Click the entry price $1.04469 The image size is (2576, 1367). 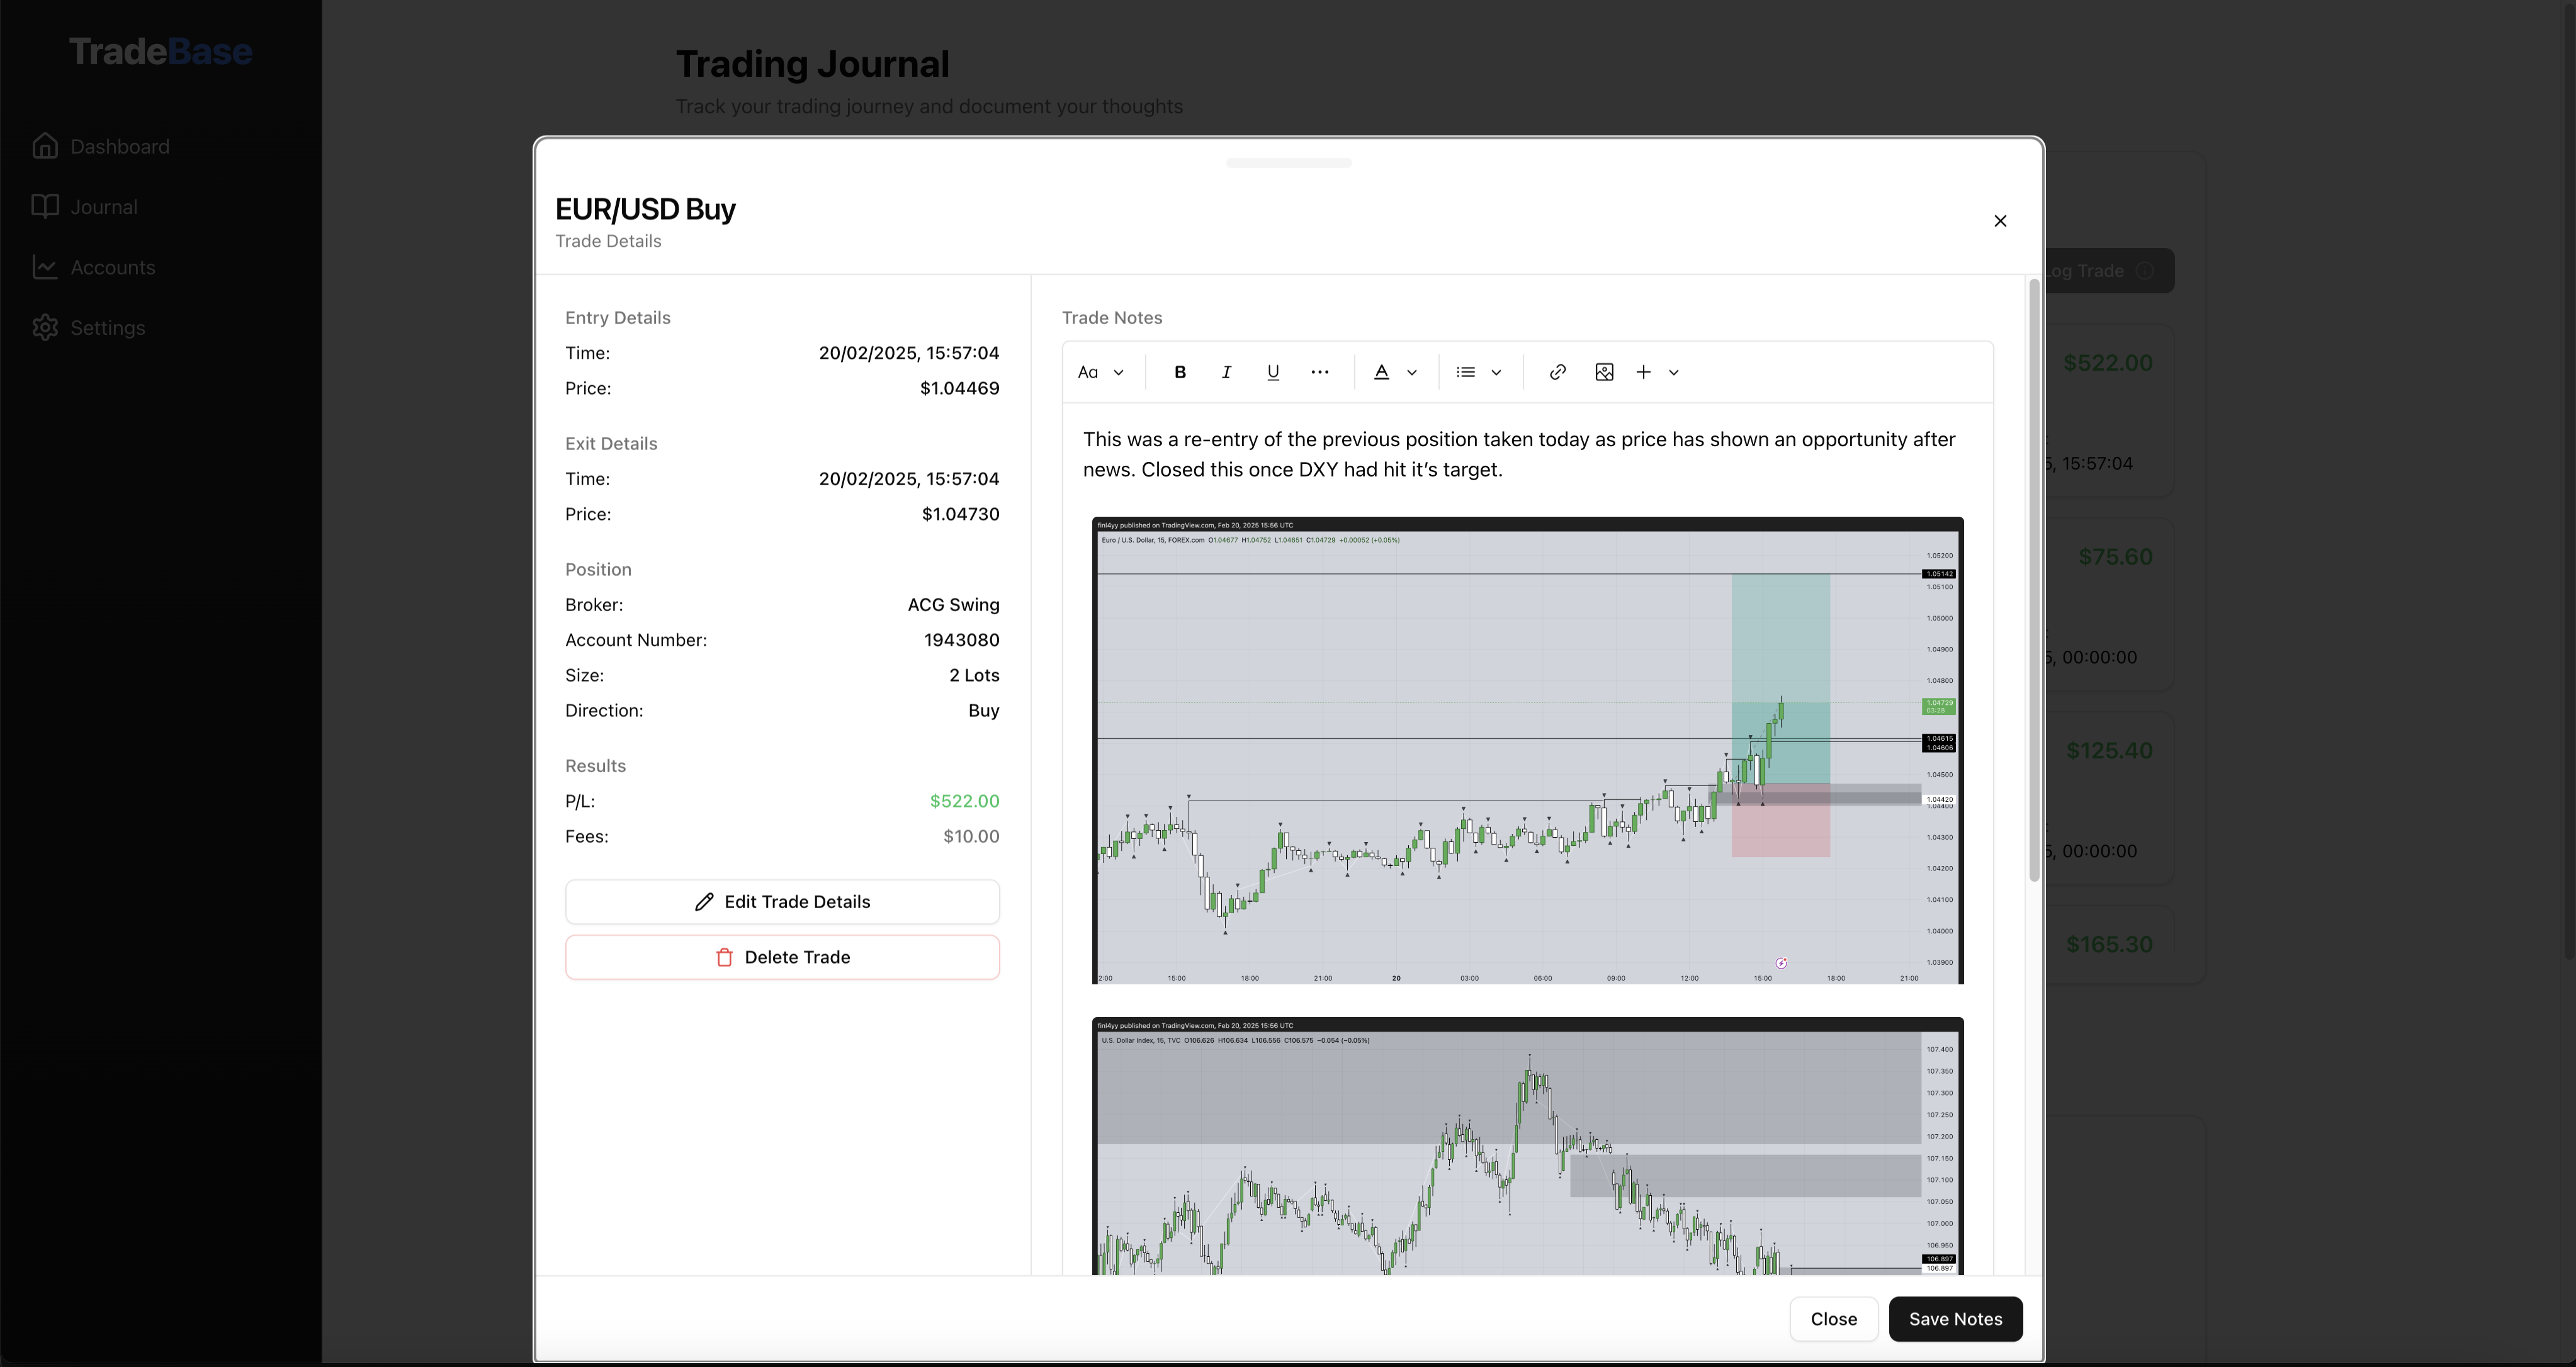(x=959, y=388)
